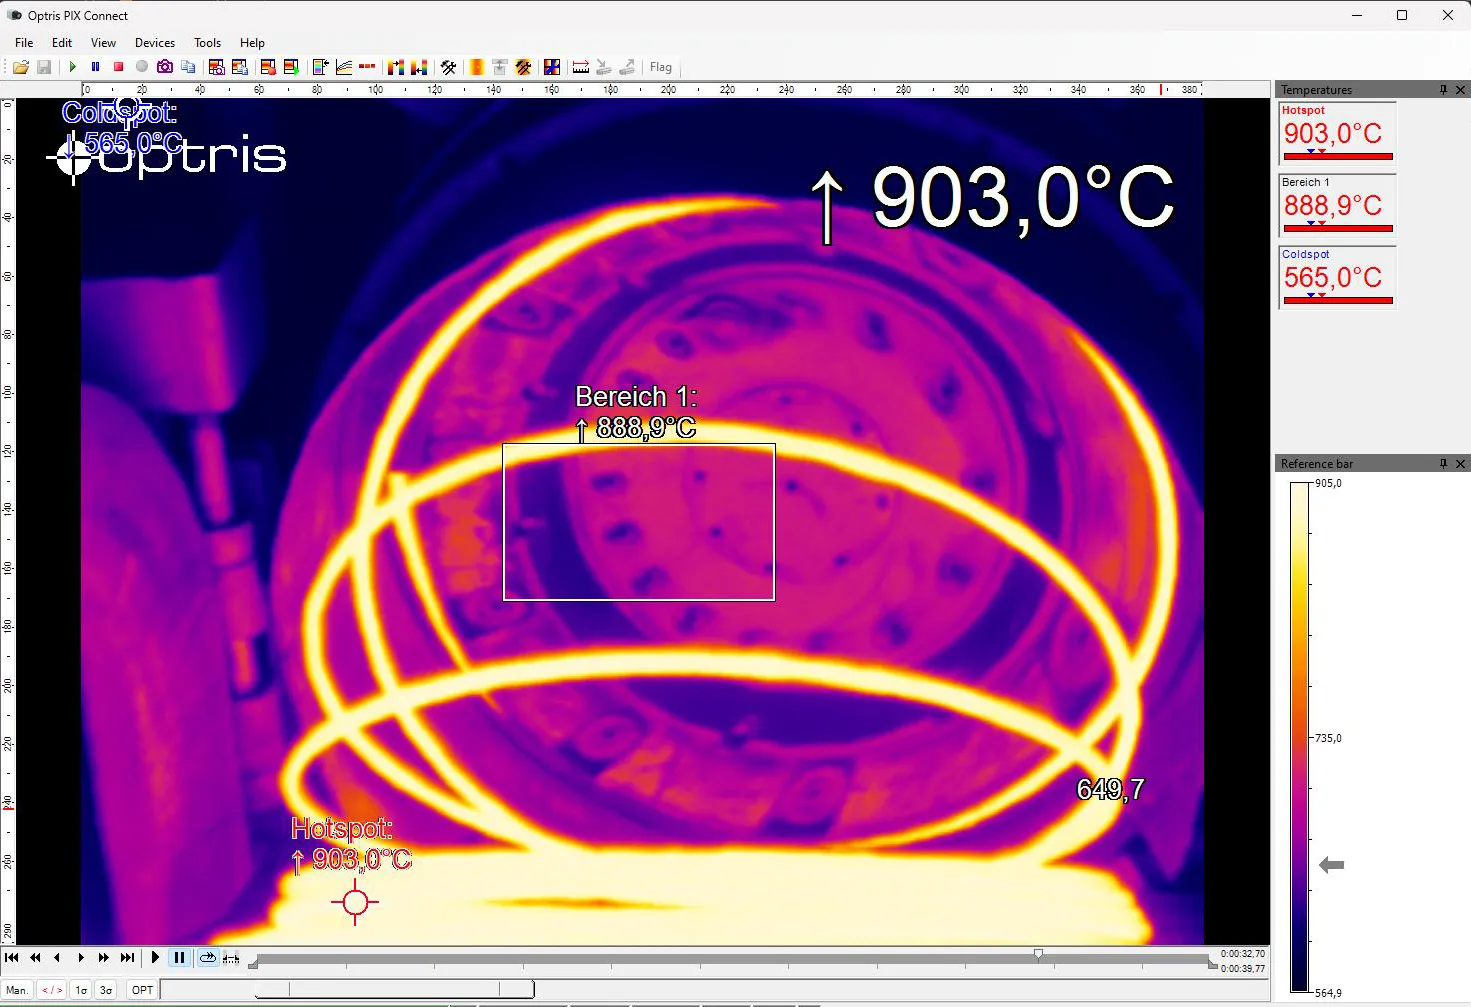Click the copy to clipboard icon
1471x1007 pixels.
click(x=188, y=67)
